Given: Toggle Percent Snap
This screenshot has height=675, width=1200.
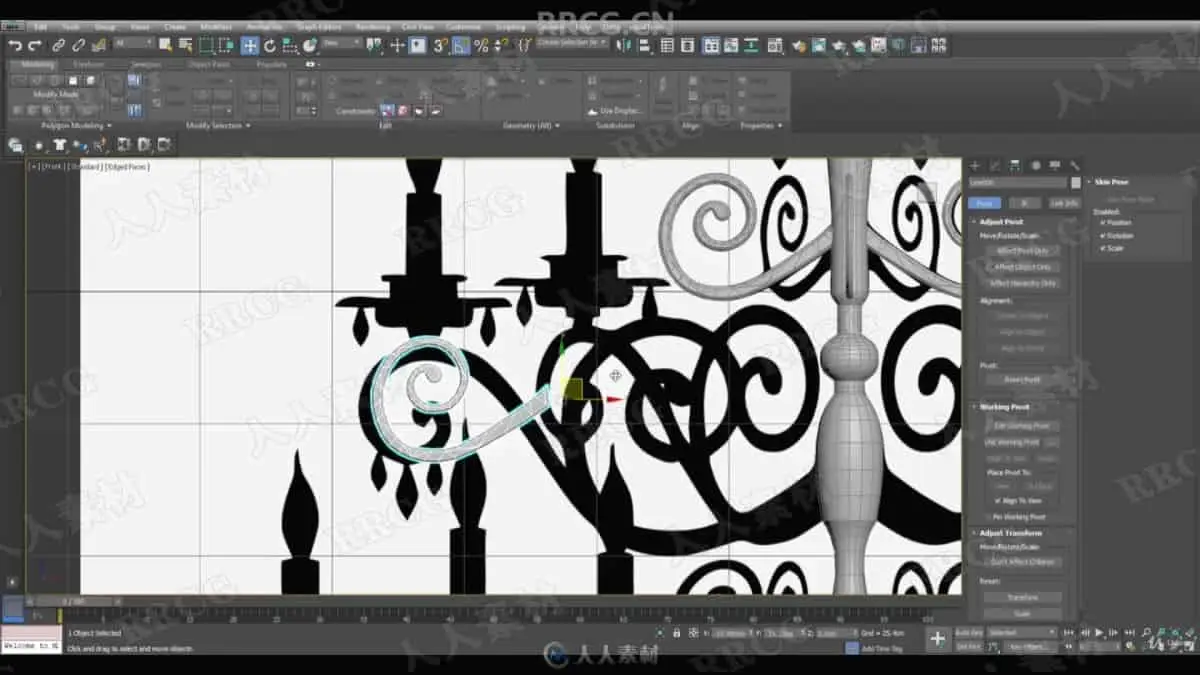Looking at the screenshot, I should (481, 45).
